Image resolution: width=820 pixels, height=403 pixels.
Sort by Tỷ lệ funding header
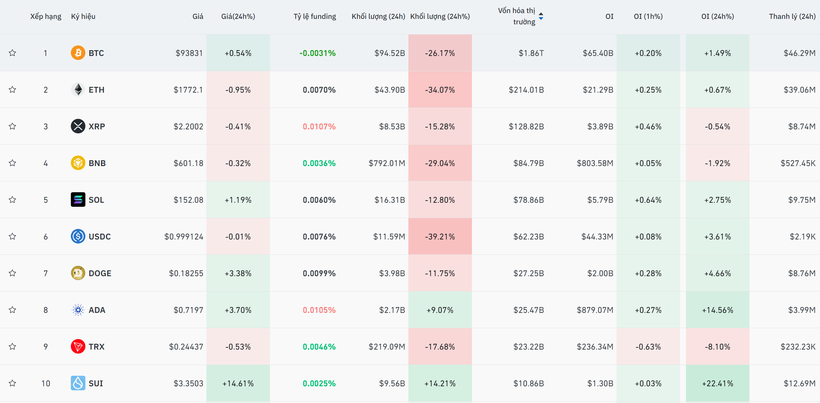314,17
